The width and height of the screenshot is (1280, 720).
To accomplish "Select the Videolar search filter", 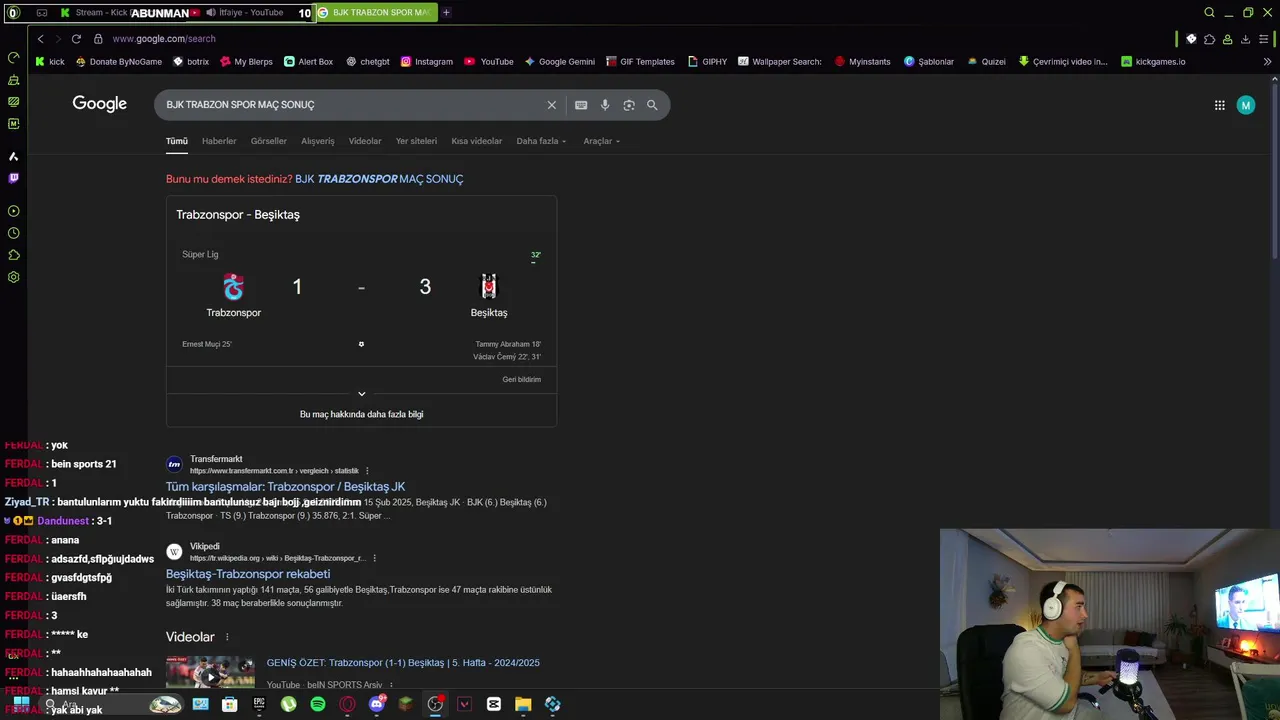I will point(365,141).
